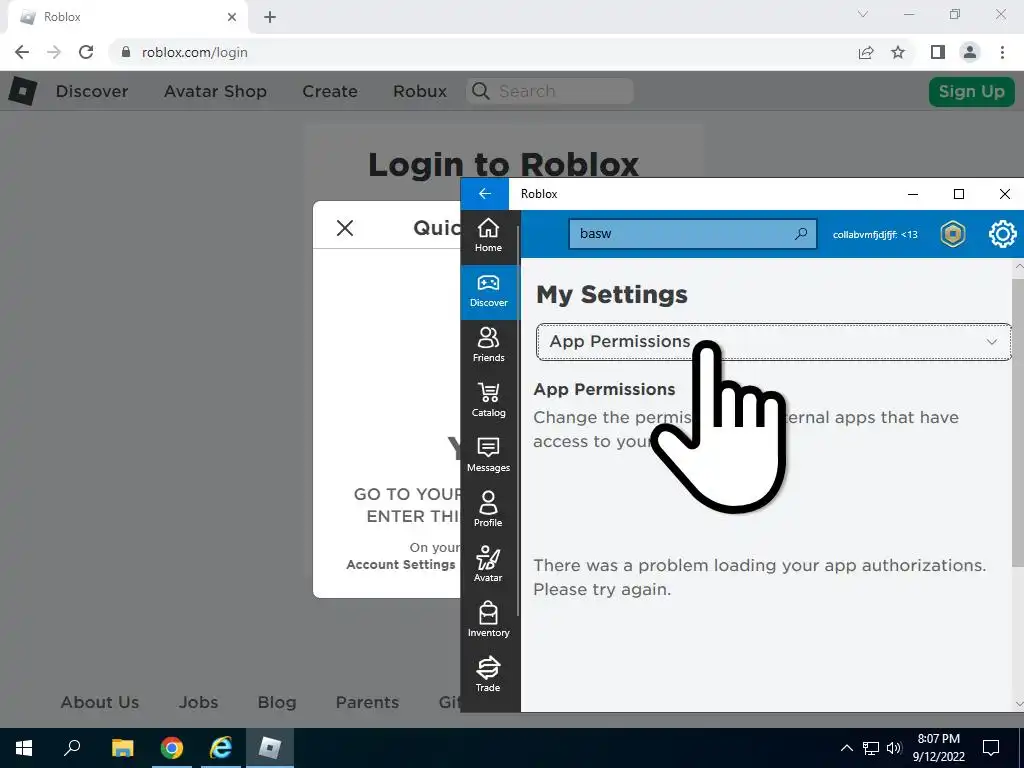Open Windows taskbar search
This screenshot has width=1024, height=768.
pyautogui.click(x=72, y=748)
